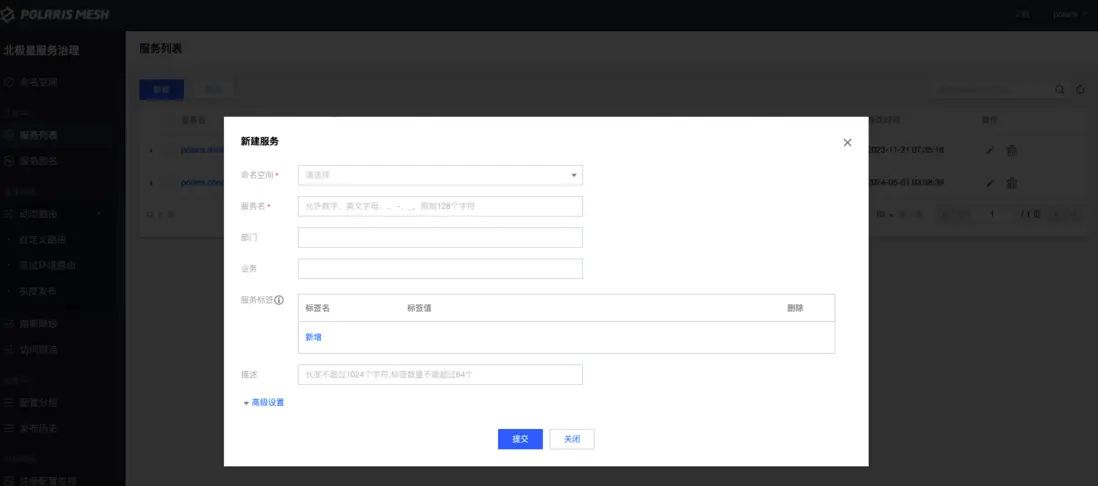Screen dimensions: 1098x486
Task: Click the Polaris Mesh logo
Action: [55, 15]
